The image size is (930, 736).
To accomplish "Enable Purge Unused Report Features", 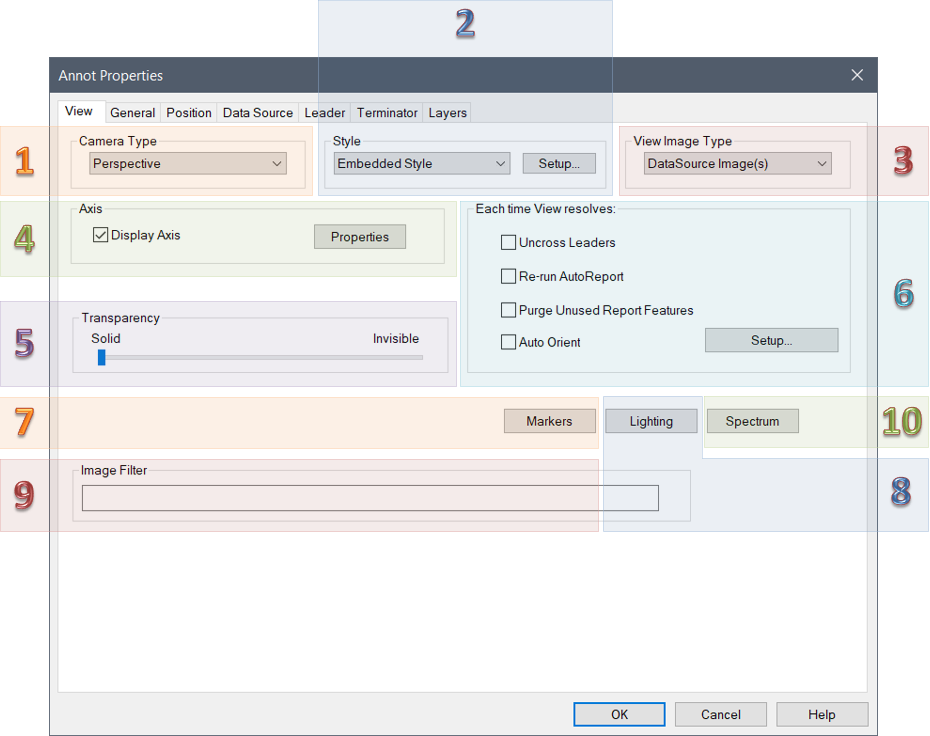I will (508, 311).
